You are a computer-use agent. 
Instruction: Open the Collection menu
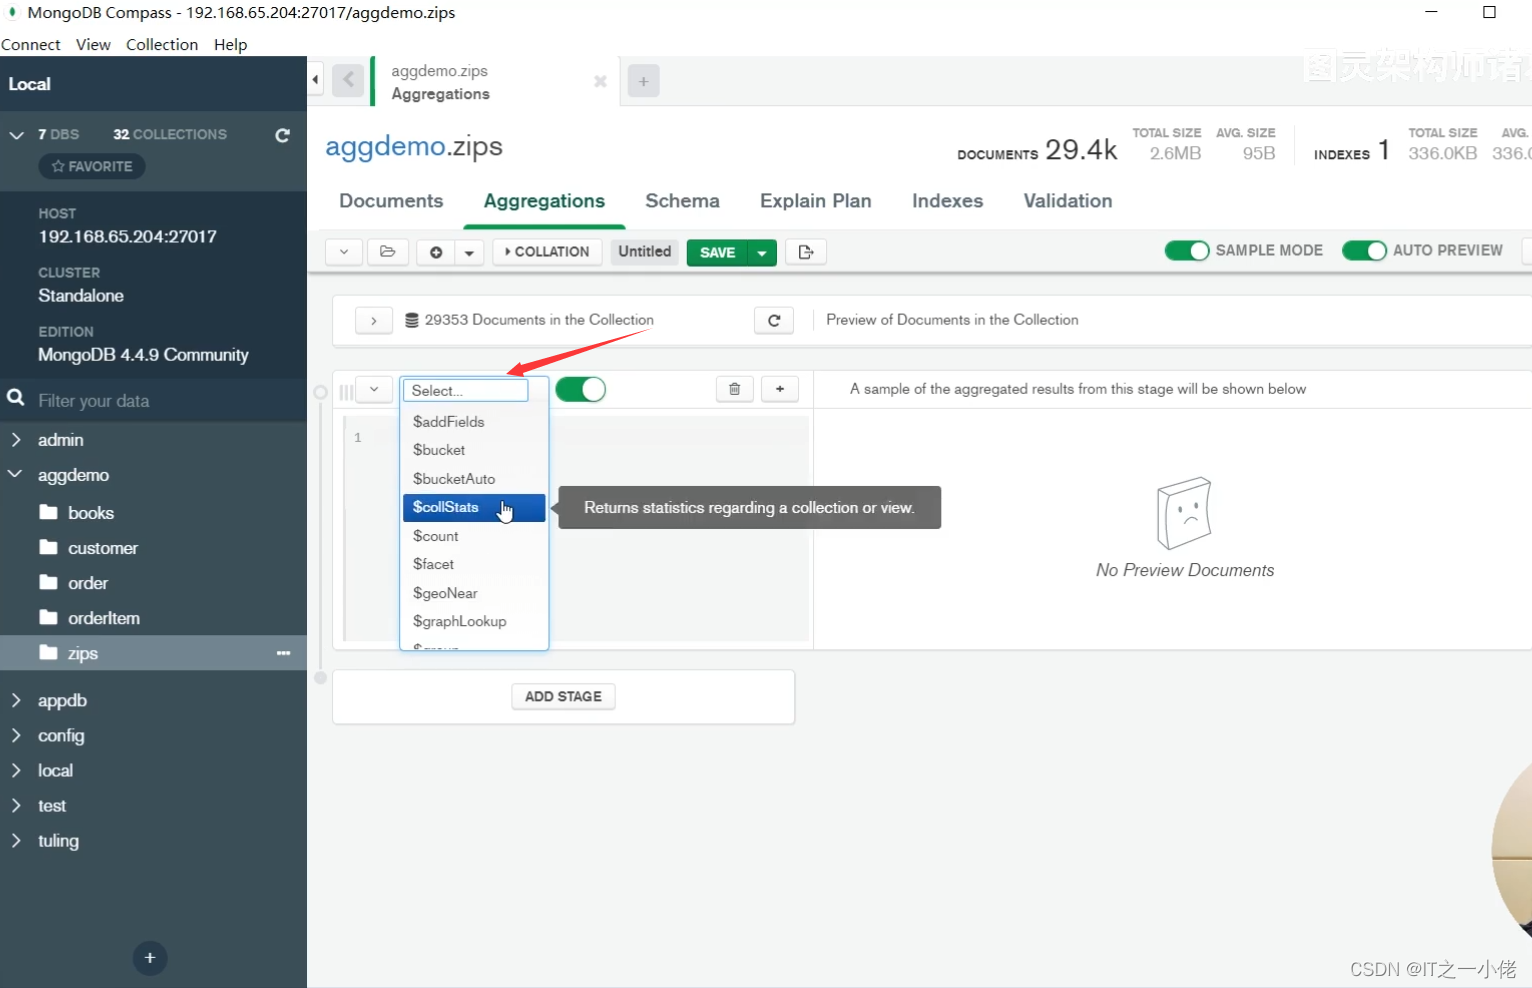click(162, 44)
